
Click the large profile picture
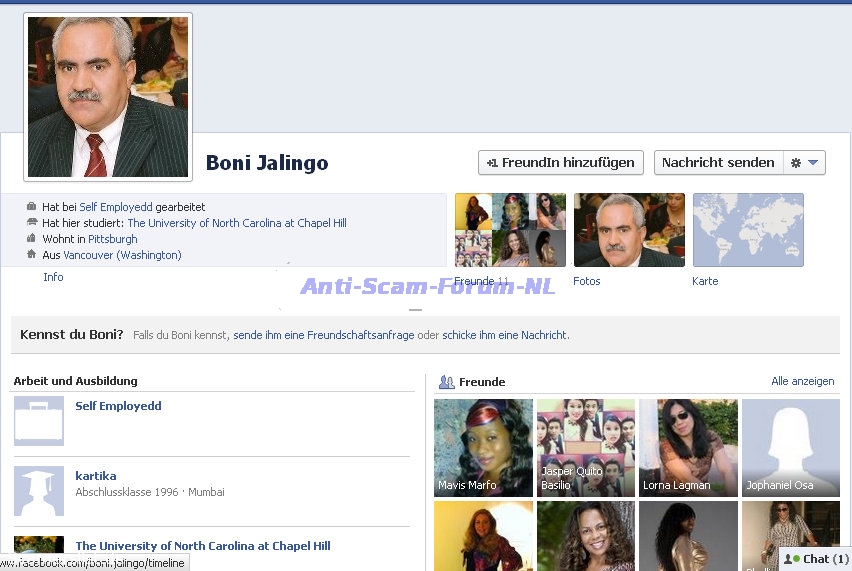(x=108, y=96)
